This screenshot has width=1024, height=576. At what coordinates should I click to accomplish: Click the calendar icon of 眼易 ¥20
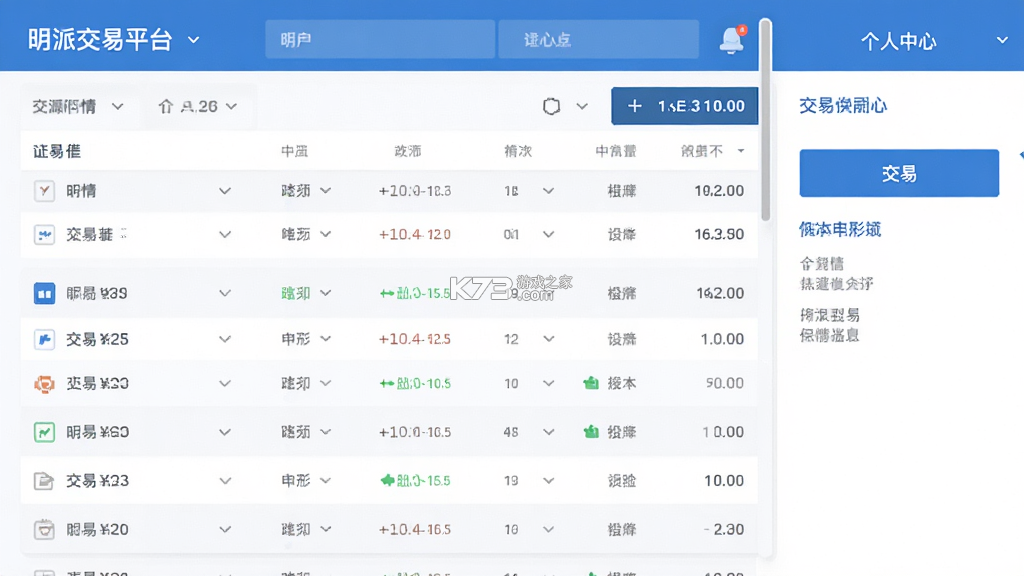coord(44,529)
